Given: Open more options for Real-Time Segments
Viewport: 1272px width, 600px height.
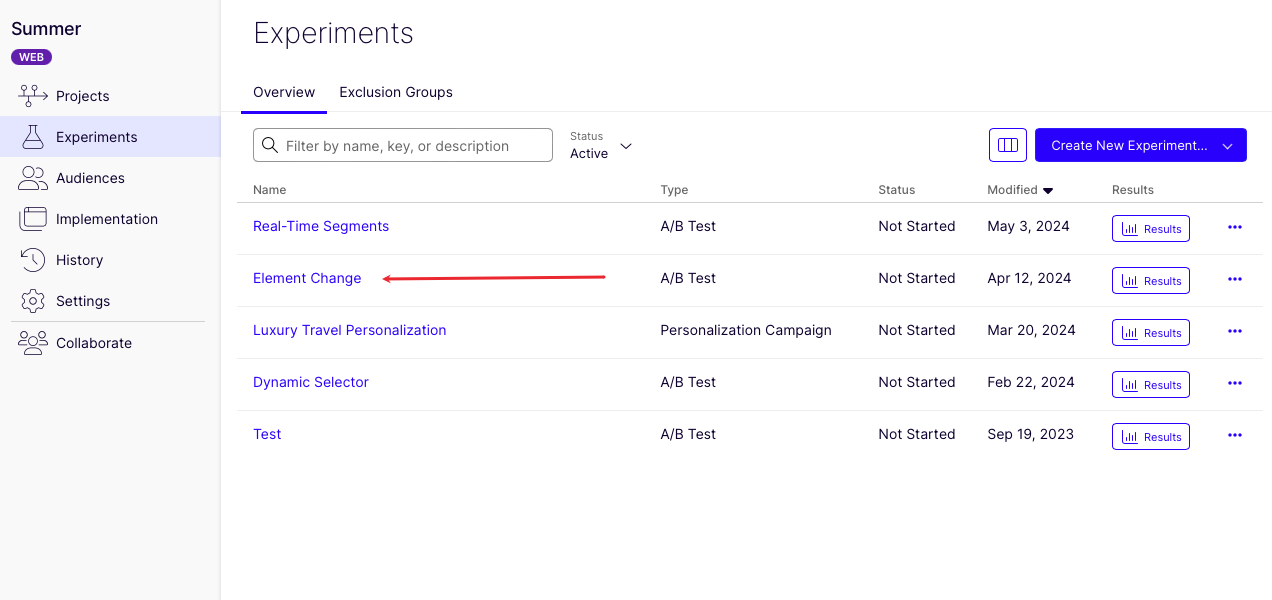Looking at the screenshot, I should pos(1234,227).
